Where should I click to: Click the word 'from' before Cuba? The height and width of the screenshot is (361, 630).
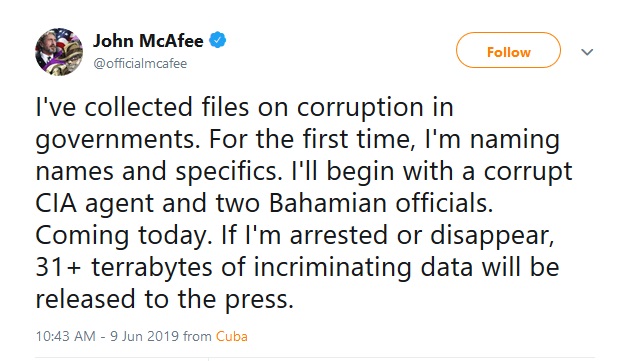point(197,336)
